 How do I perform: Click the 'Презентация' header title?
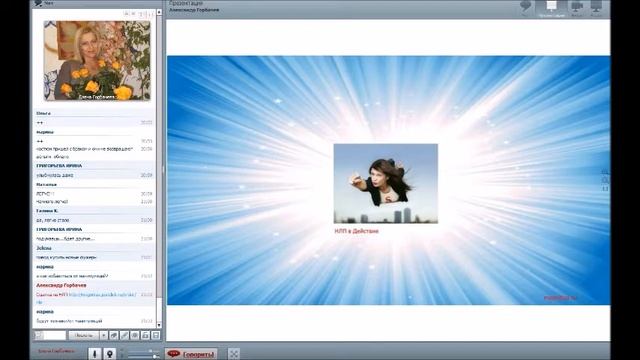[x=186, y=3]
